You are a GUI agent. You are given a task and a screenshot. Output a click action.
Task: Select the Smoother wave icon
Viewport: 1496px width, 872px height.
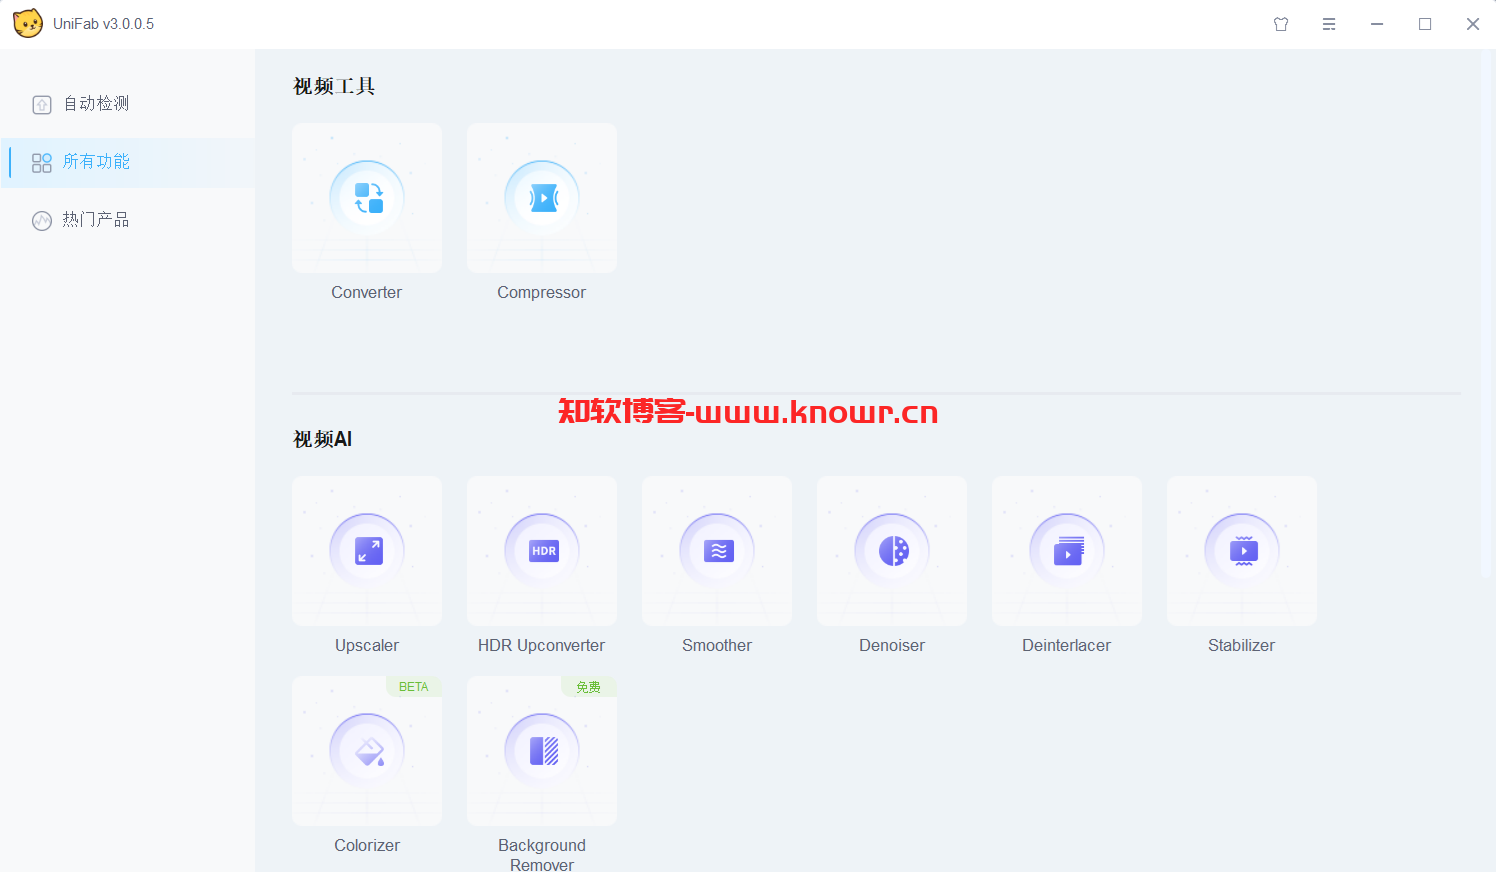(x=717, y=551)
